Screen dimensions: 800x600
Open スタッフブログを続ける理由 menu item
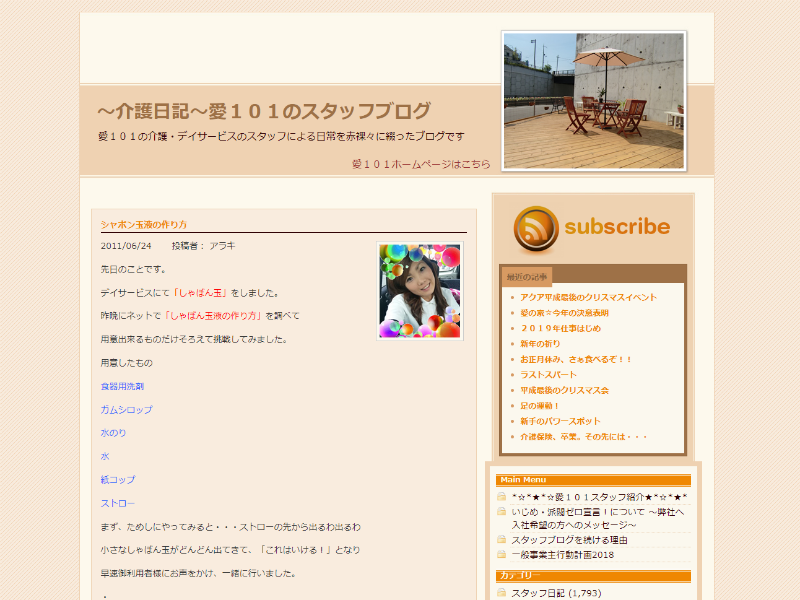point(569,540)
